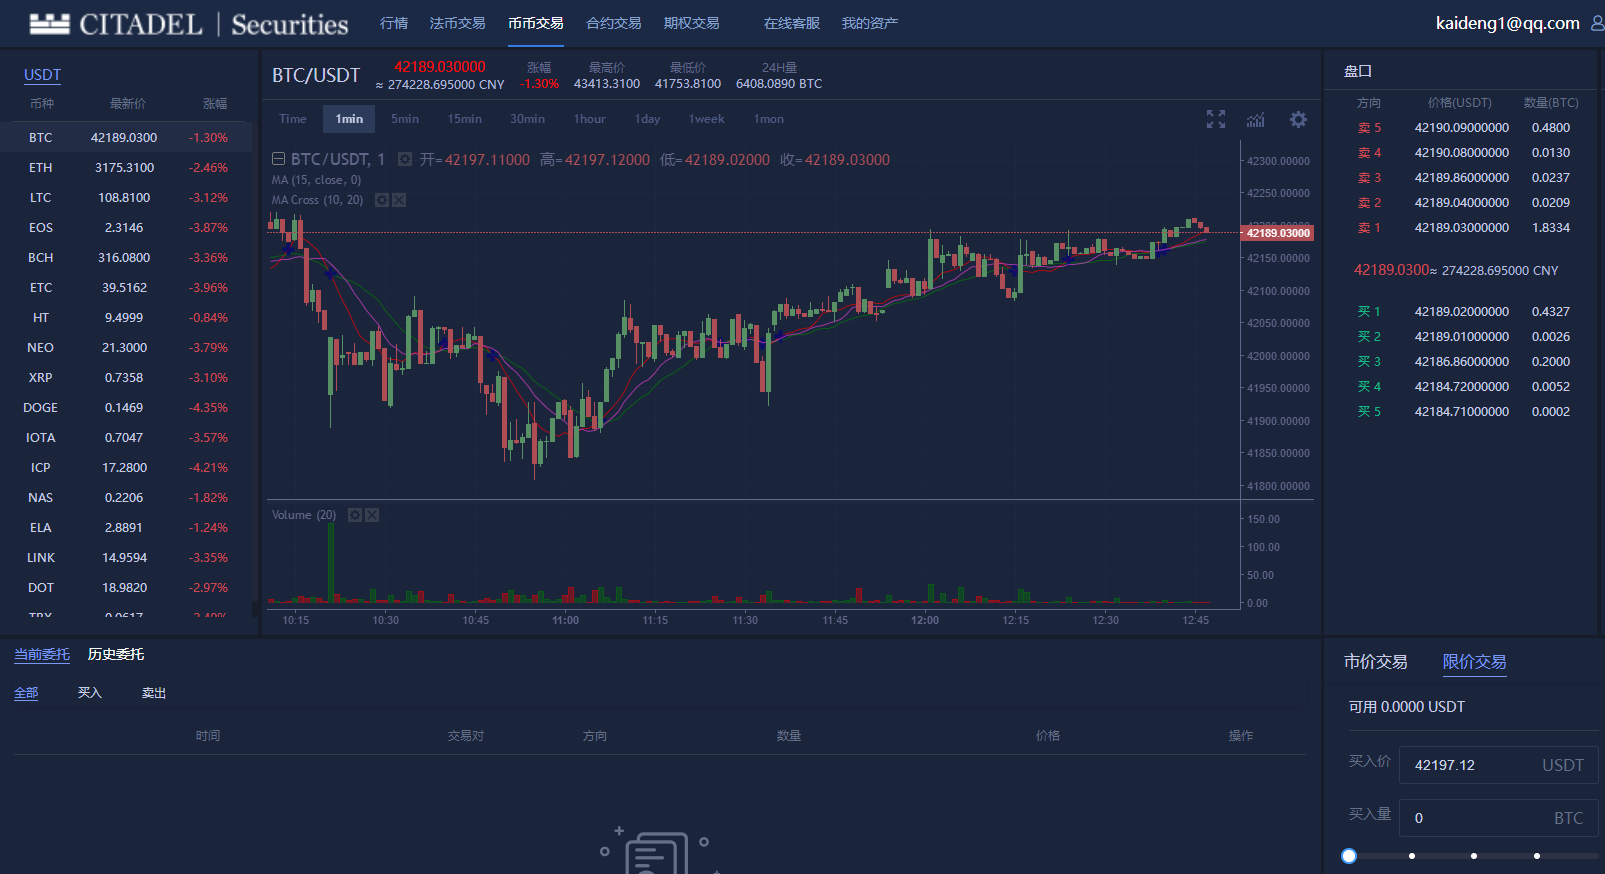Viewport: 1605px width, 874px height.
Task: Select the 5min chart interval
Action: [405, 119]
